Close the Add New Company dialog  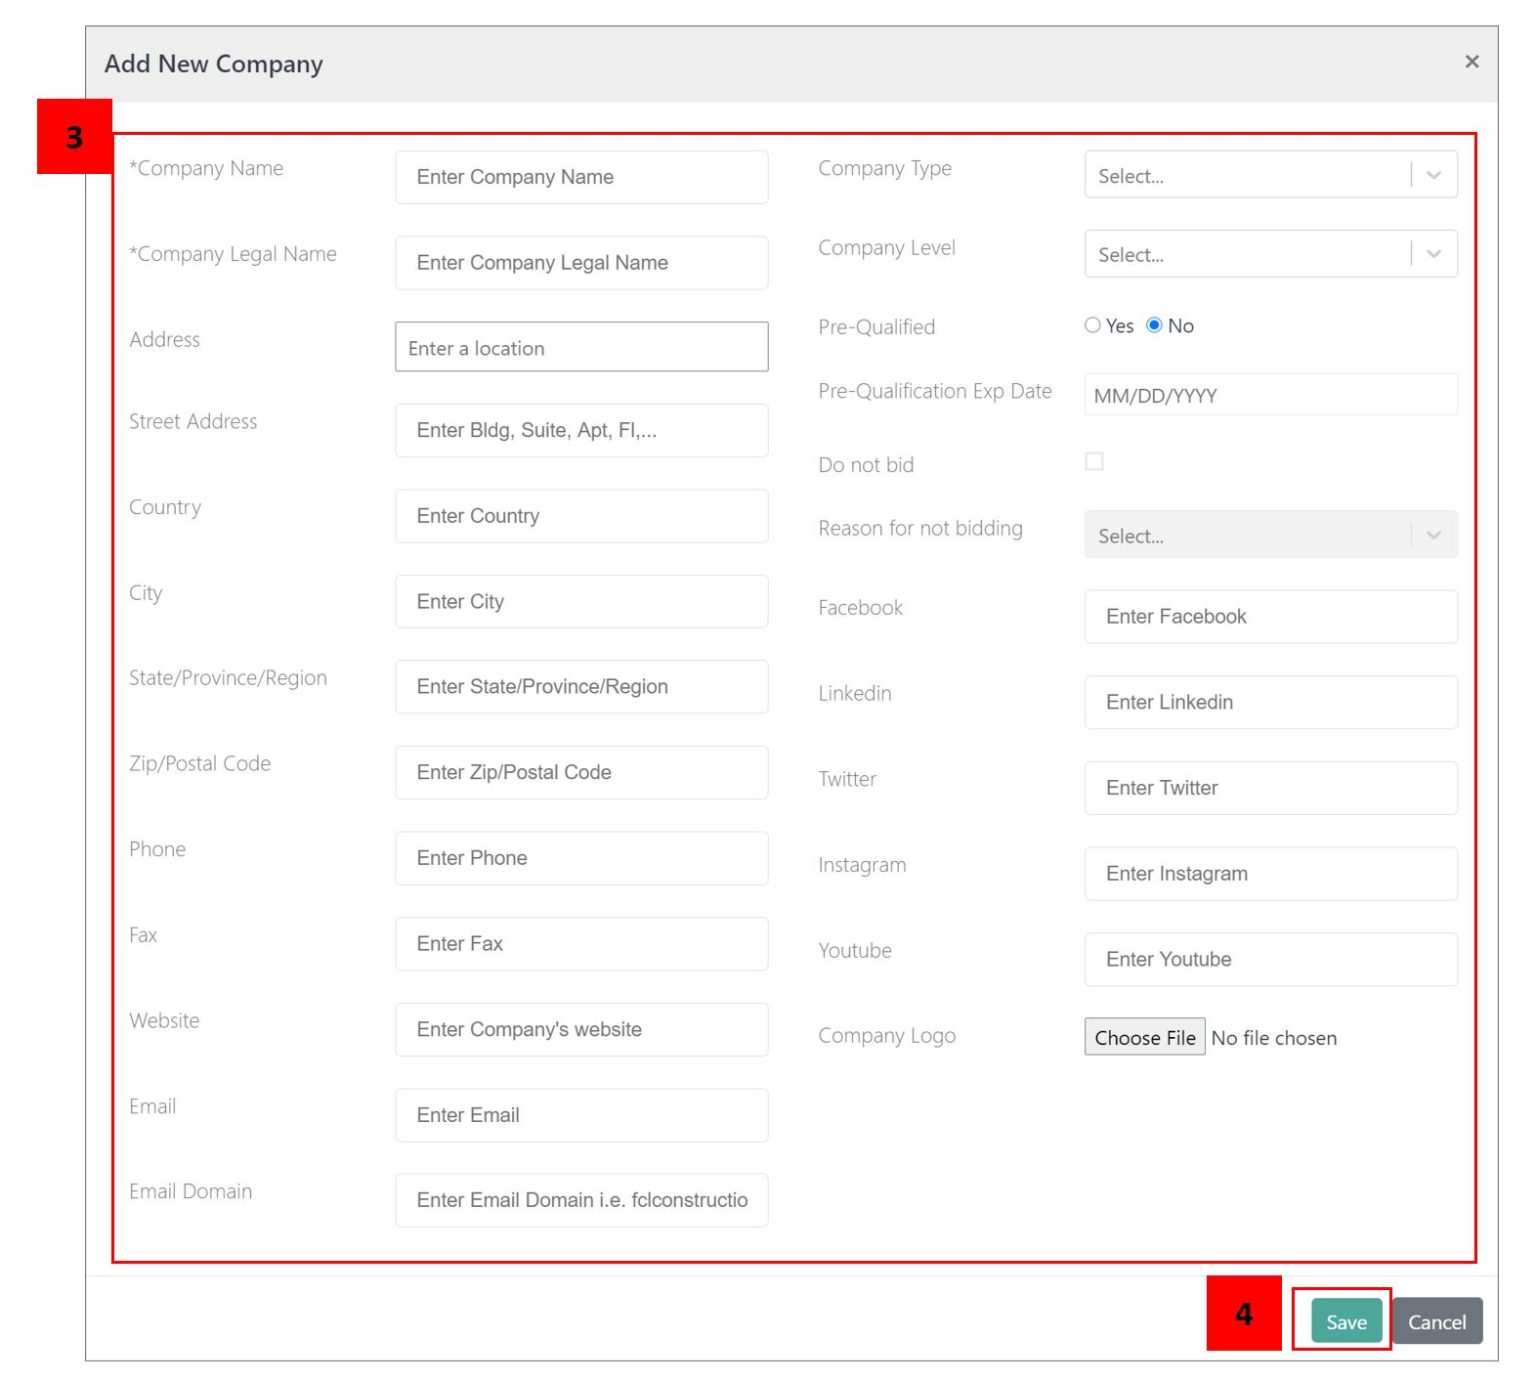tap(1473, 61)
